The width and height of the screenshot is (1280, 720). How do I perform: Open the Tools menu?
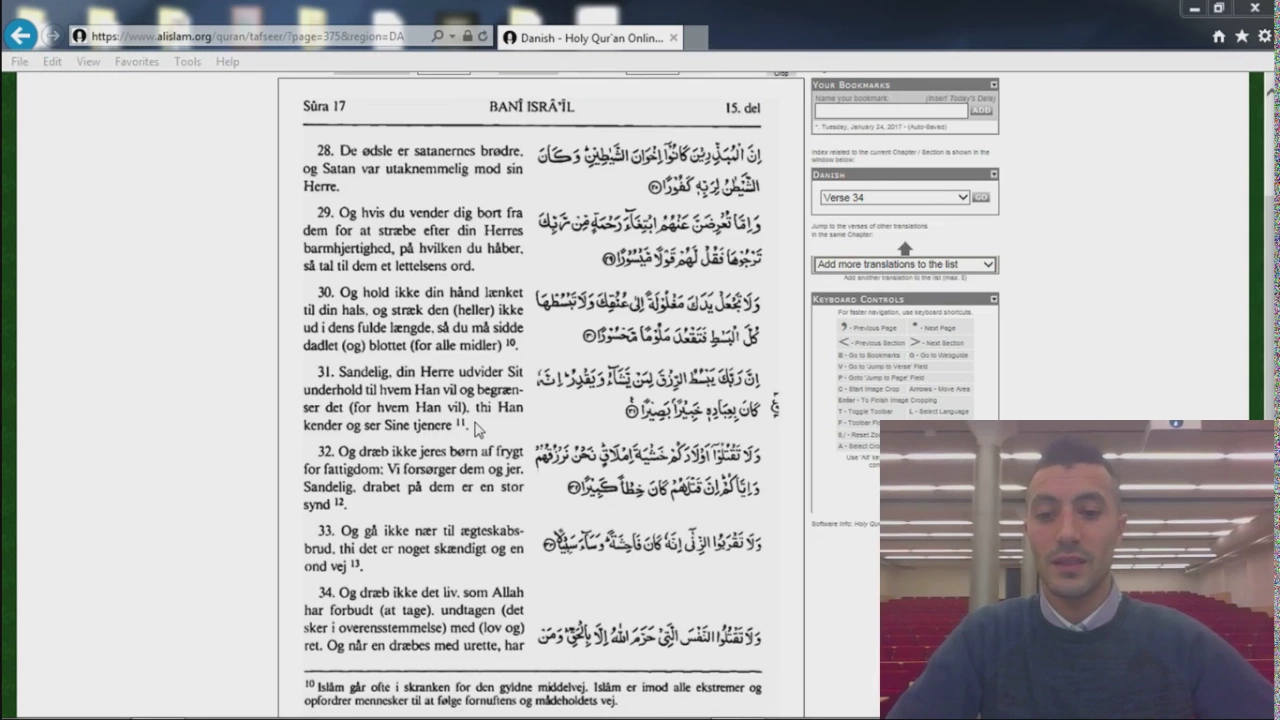pyautogui.click(x=187, y=61)
